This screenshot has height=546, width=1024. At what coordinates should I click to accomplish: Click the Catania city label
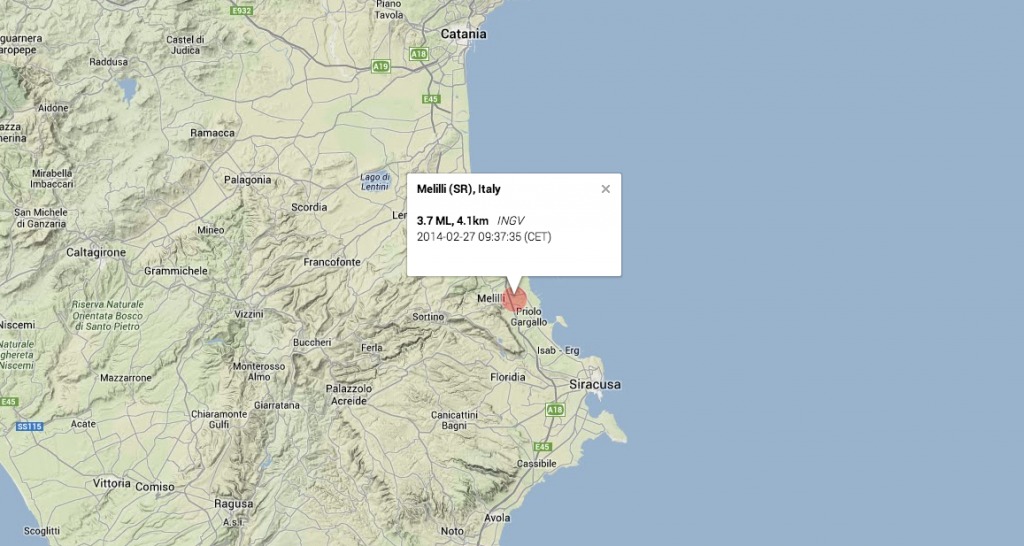pyautogui.click(x=463, y=34)
